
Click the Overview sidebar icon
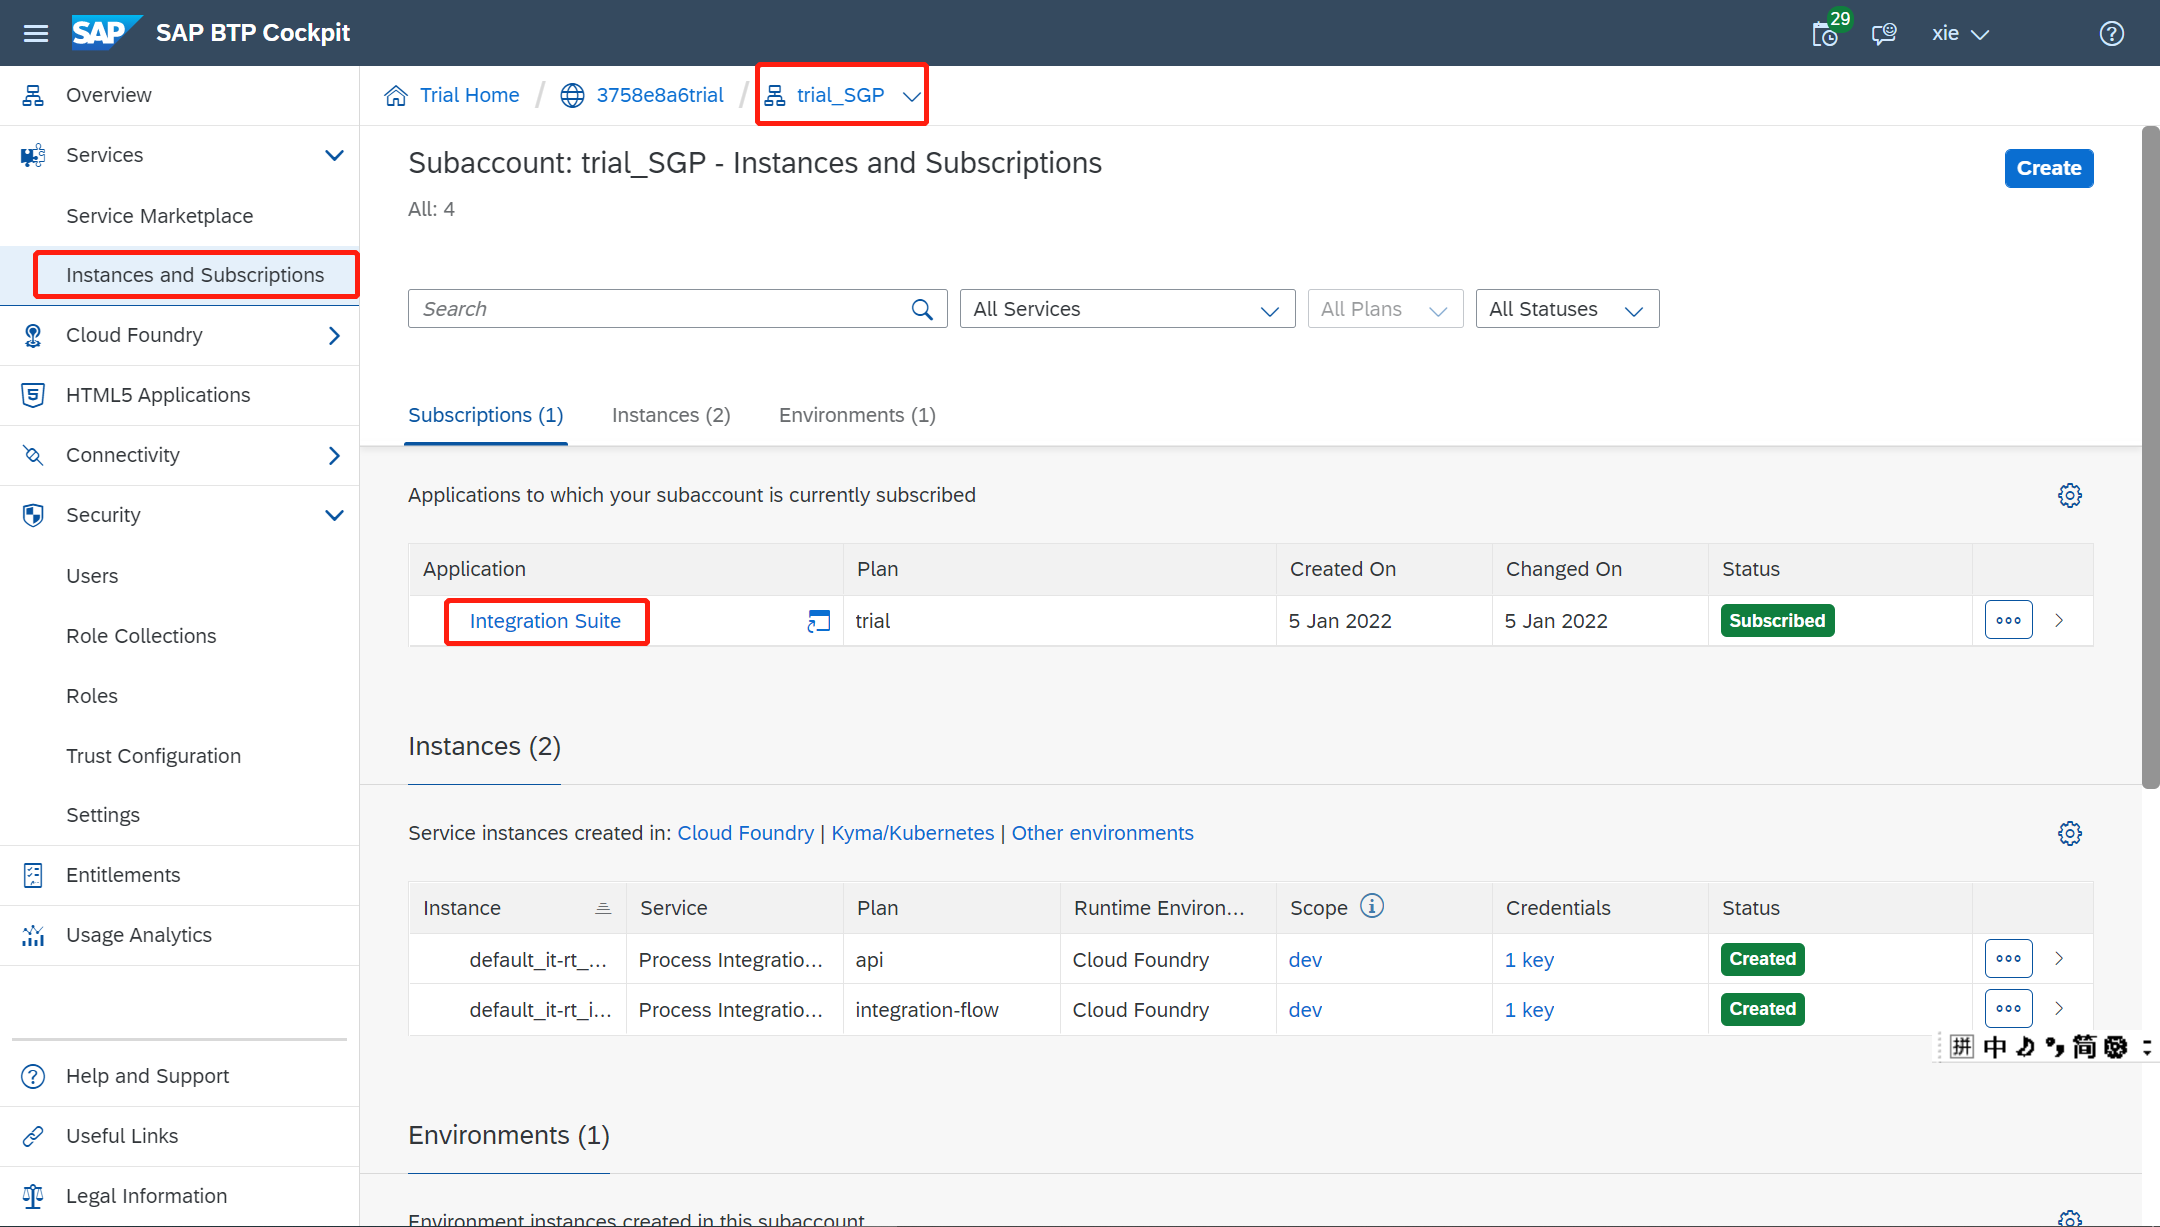33,95
